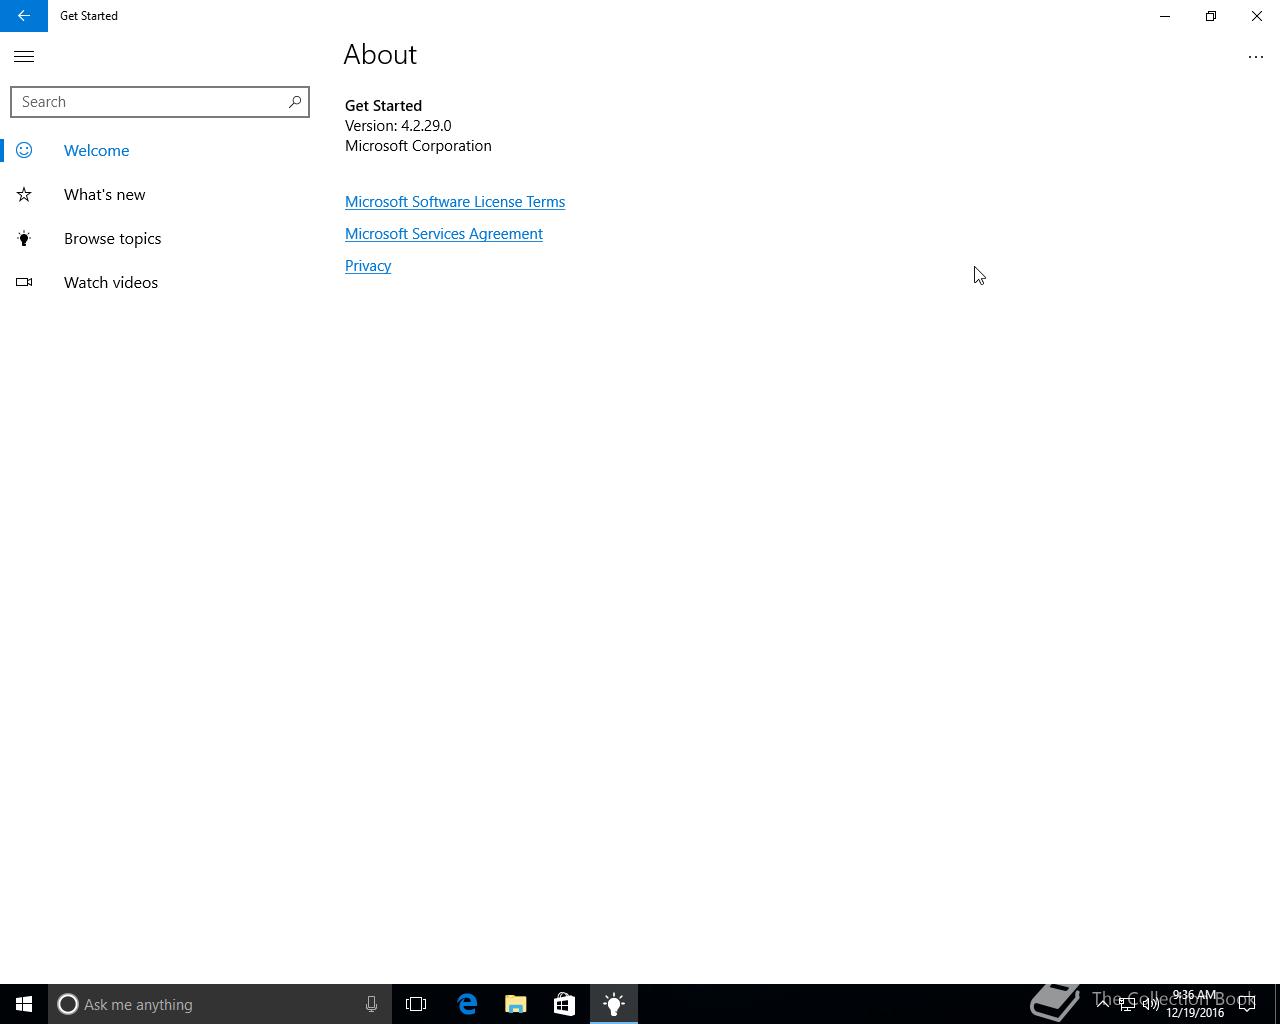Click the volume speaker tray icon
The width and height of the screenshot is (1280, 1024).
coord(1151,1004)
